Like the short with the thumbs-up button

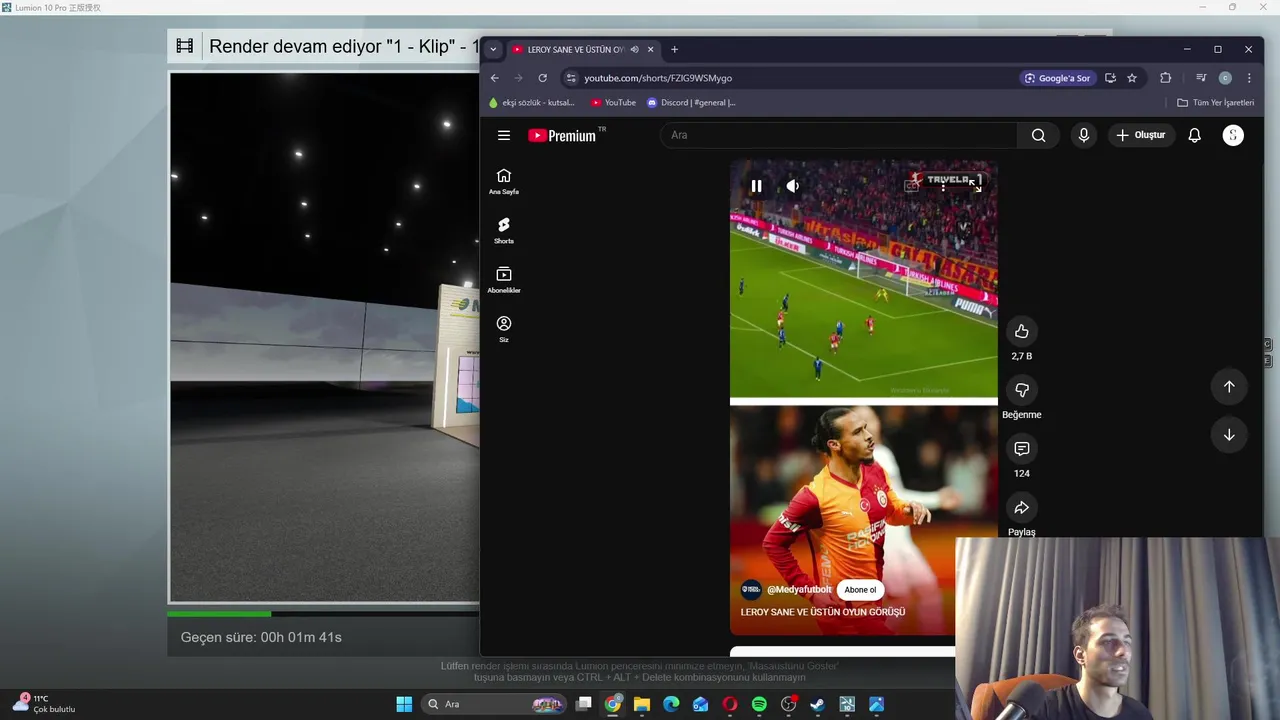click(1021, 331)
